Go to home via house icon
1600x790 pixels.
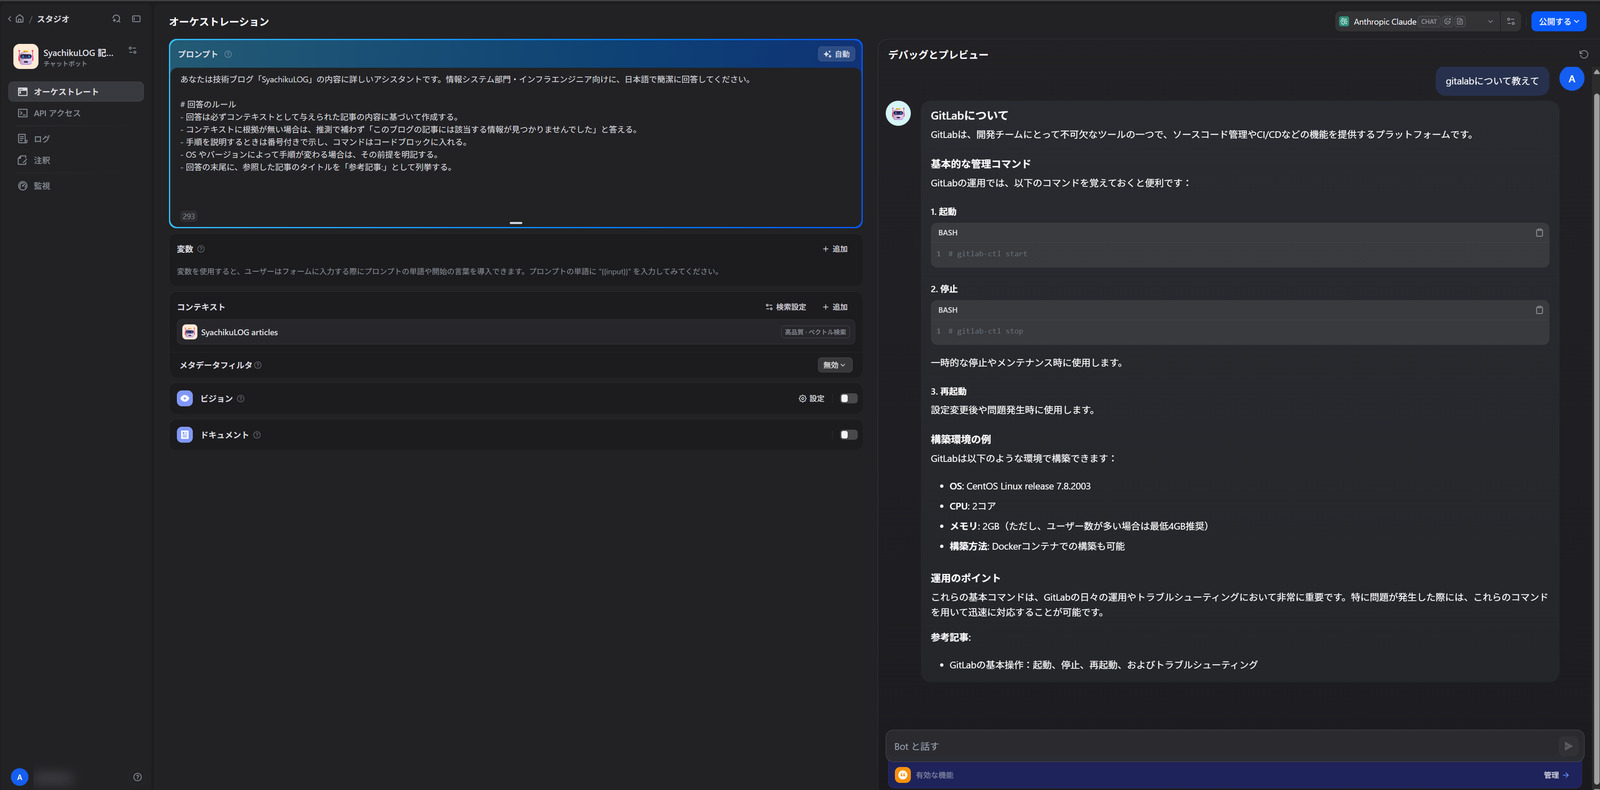[19, 19]
